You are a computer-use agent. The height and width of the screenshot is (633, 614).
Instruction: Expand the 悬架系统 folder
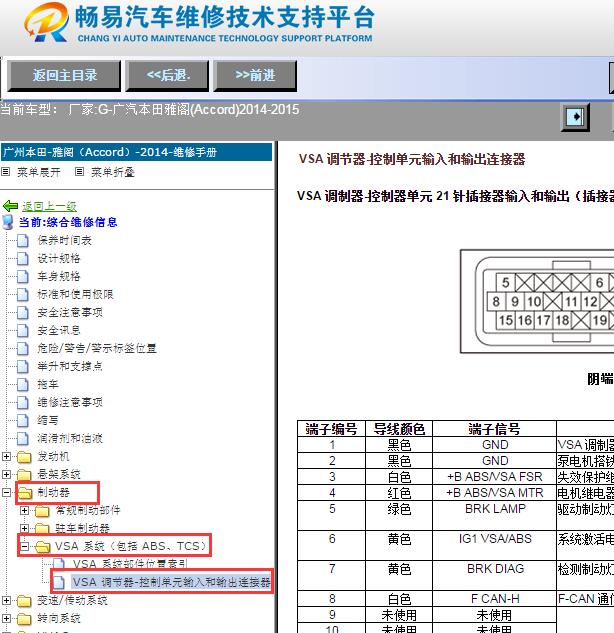click(x=6, y=474)
